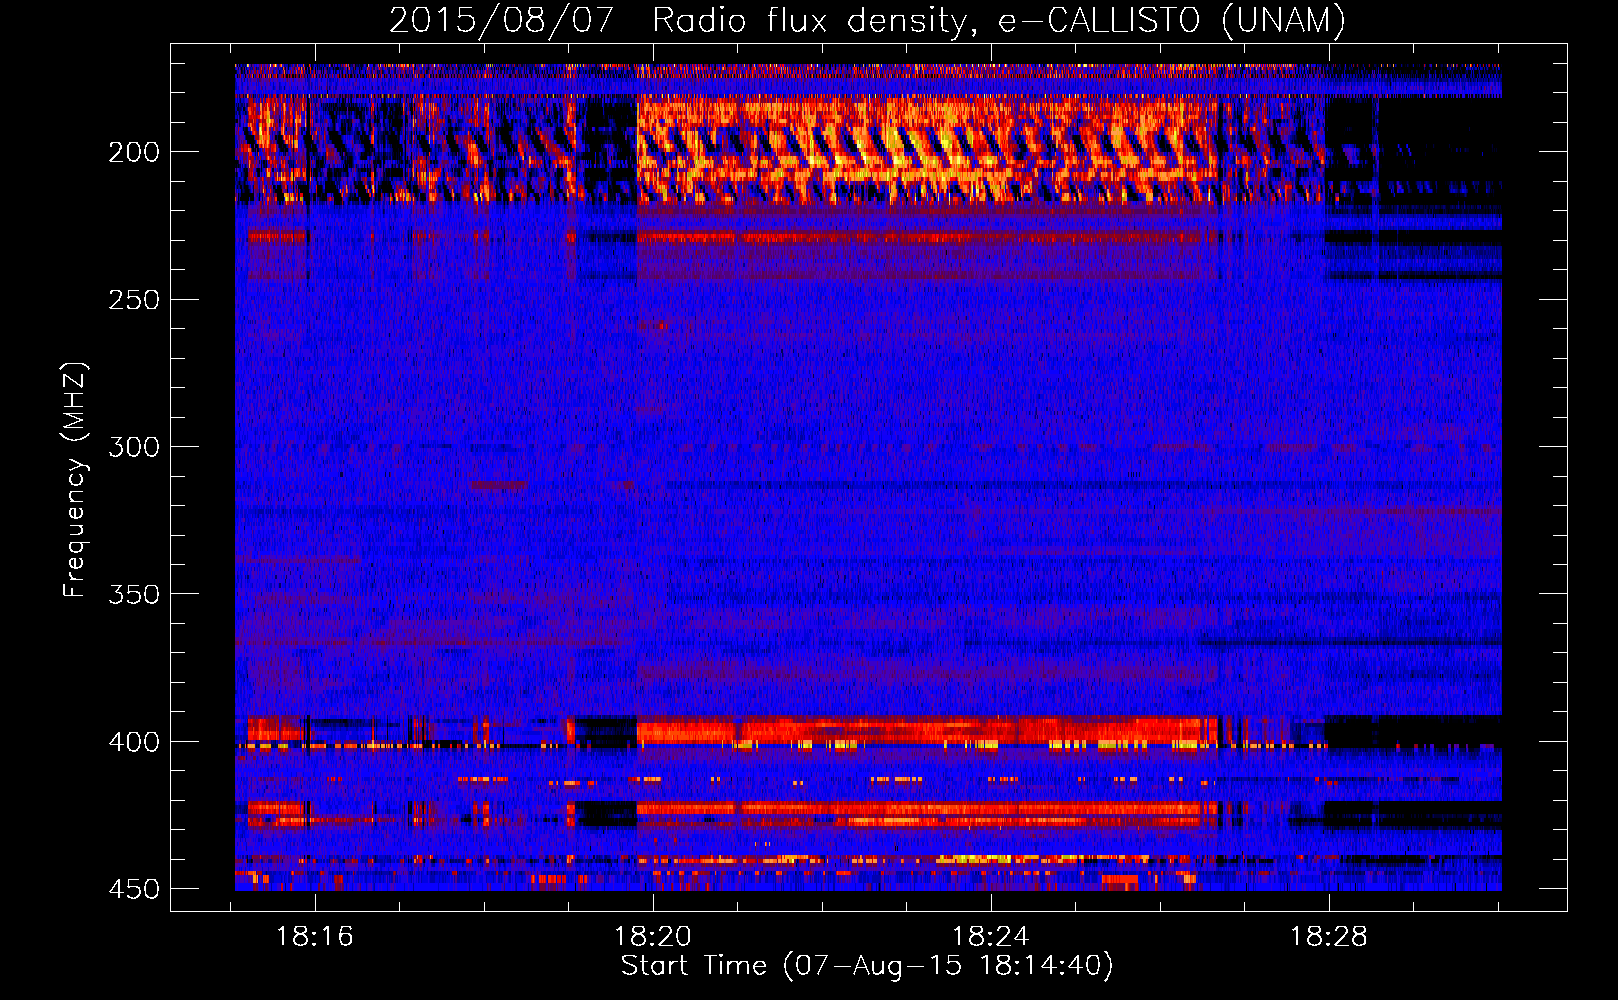The height and width of the screenshot is (1000, 1618).
Task: Click the 'Frequency (MHZ)' axis label
Action: click(75, 479)
